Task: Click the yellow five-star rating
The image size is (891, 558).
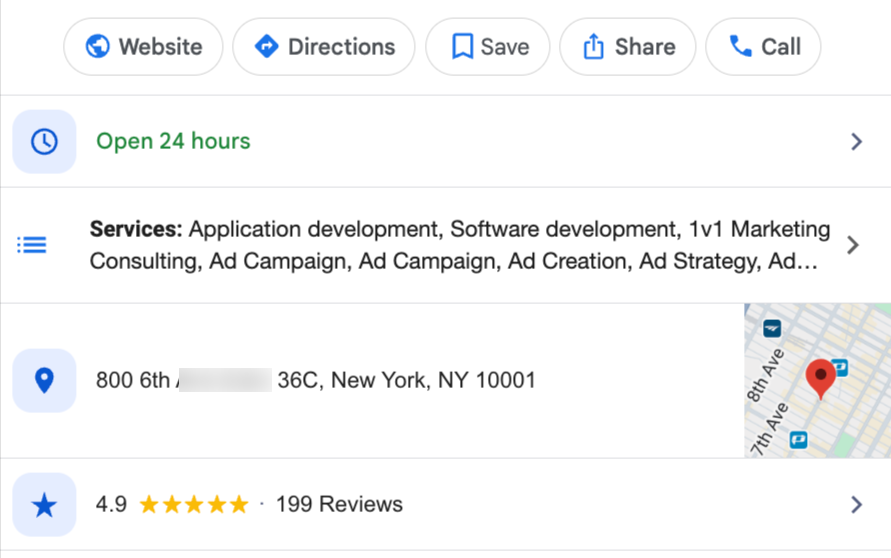Action: pyautogui.click(x=194, y=505)
